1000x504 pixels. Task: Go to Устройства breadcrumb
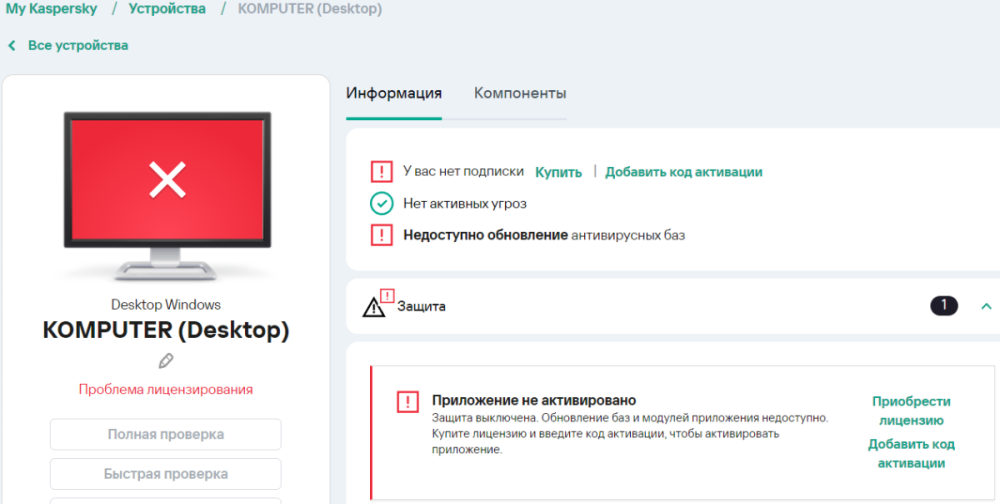pos(167,9)
